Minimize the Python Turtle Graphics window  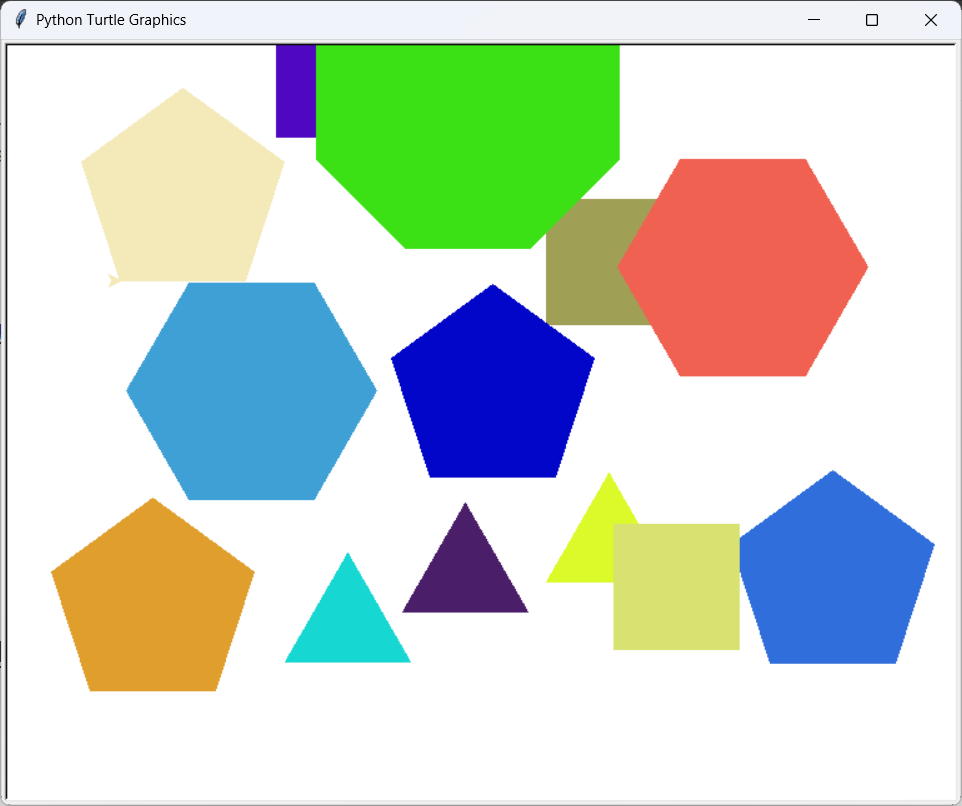814,20
